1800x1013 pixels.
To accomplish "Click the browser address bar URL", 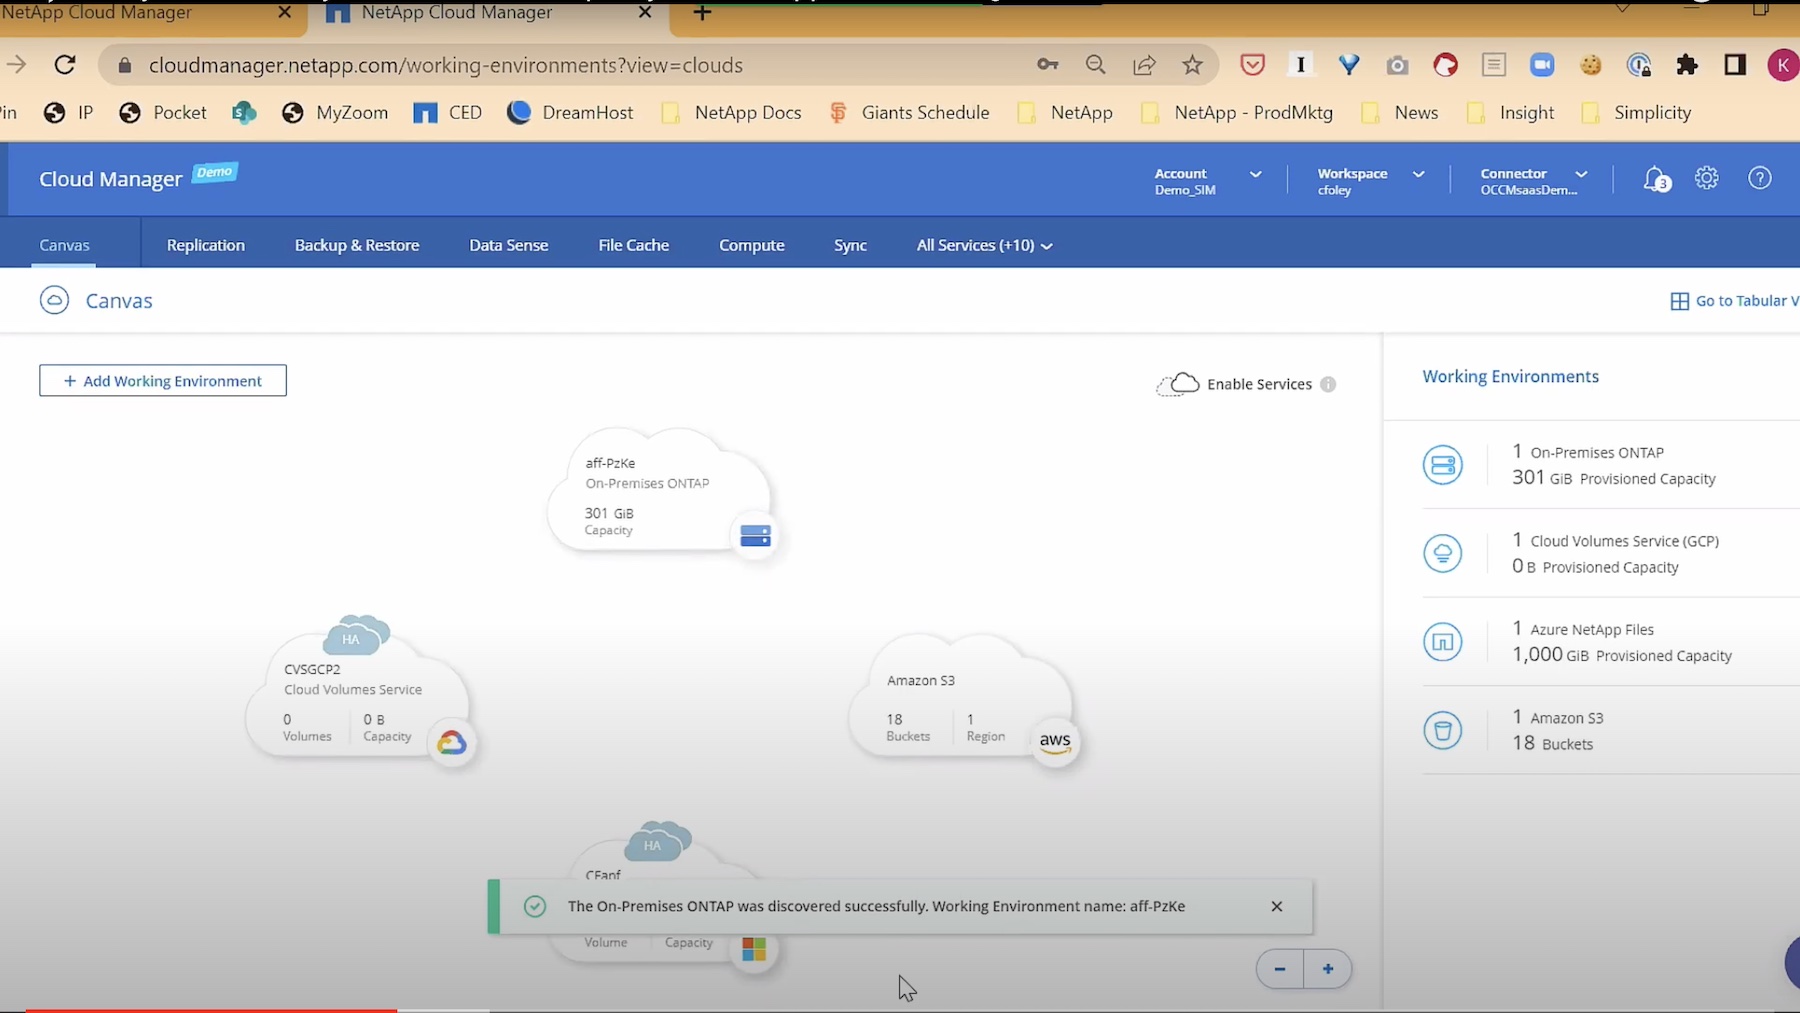I will click(x=446, y=65).
